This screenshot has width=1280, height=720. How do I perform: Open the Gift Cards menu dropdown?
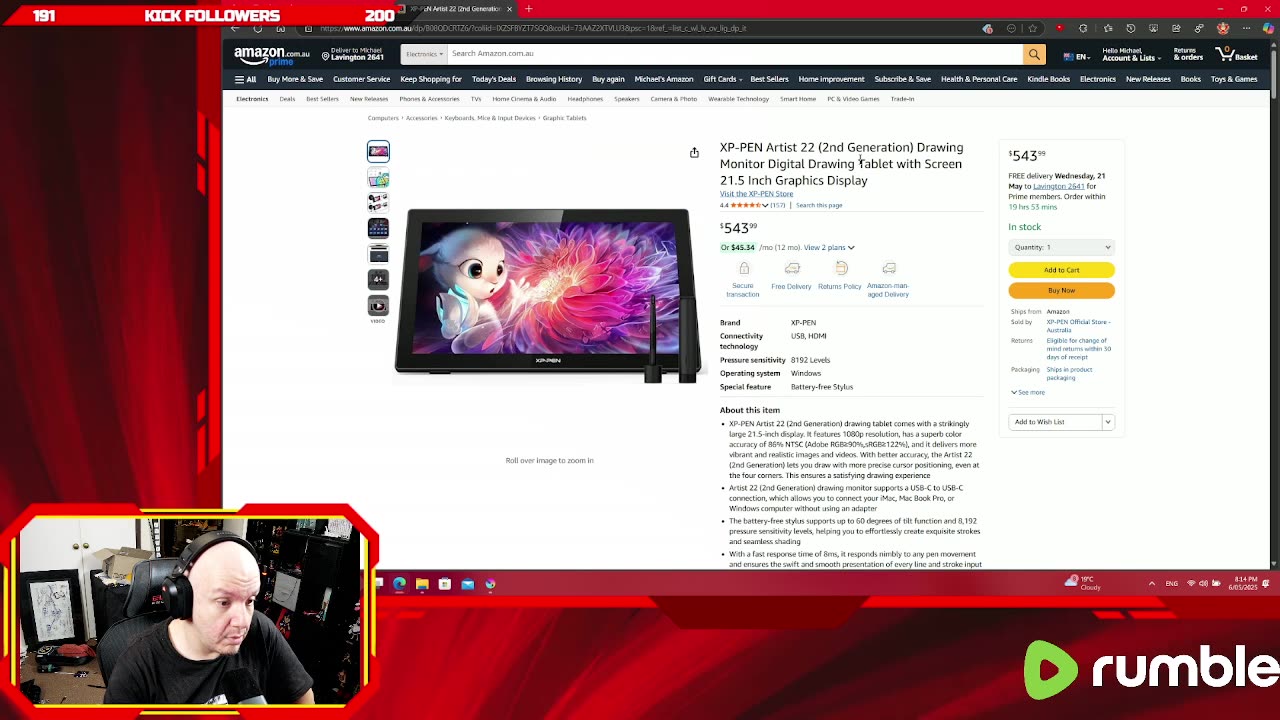tap(724, 79)
